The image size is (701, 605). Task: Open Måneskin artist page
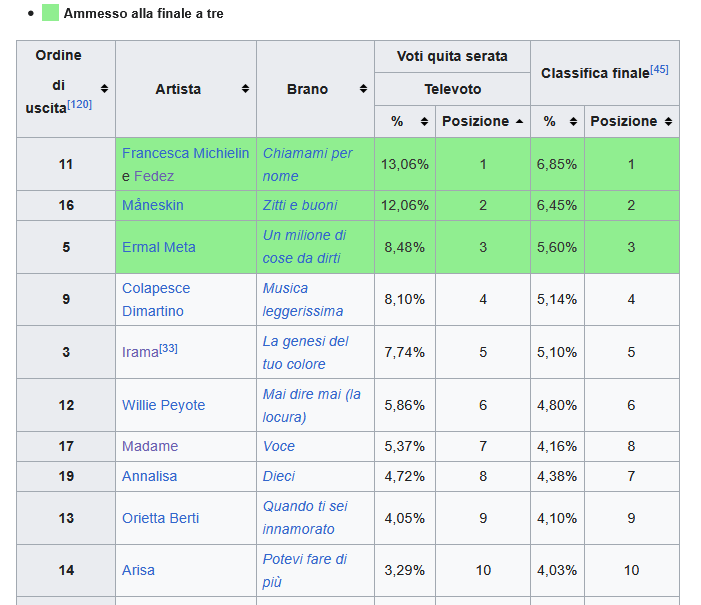click(153, 205)
